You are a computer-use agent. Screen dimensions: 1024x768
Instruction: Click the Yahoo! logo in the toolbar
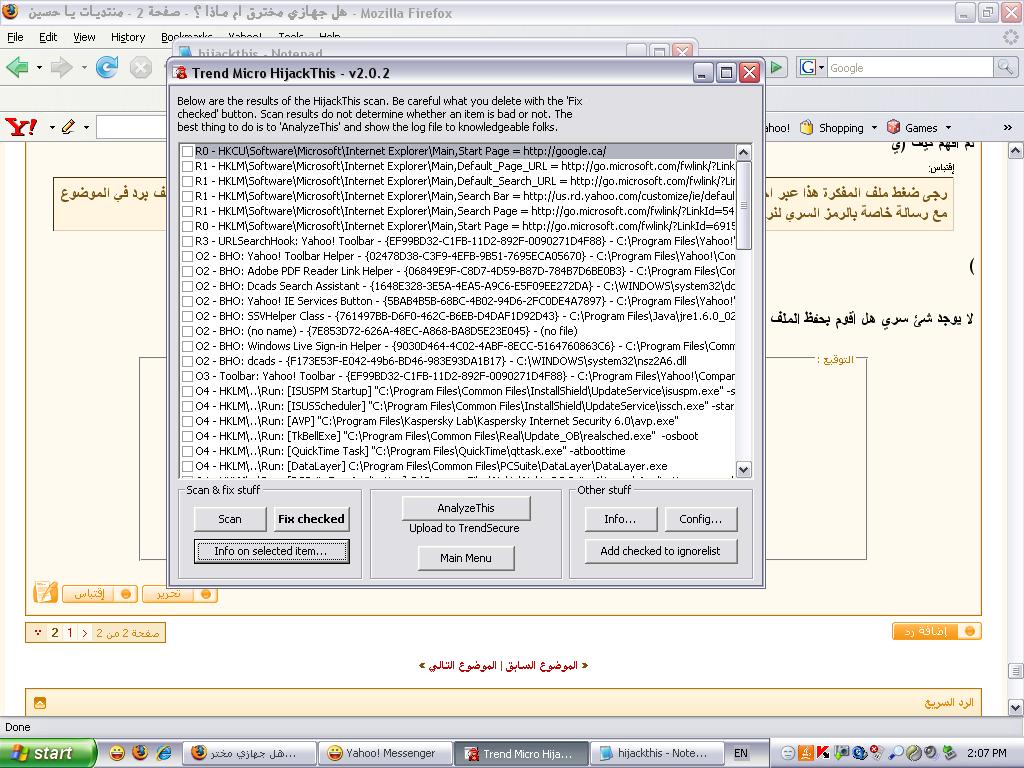point(20,127)
